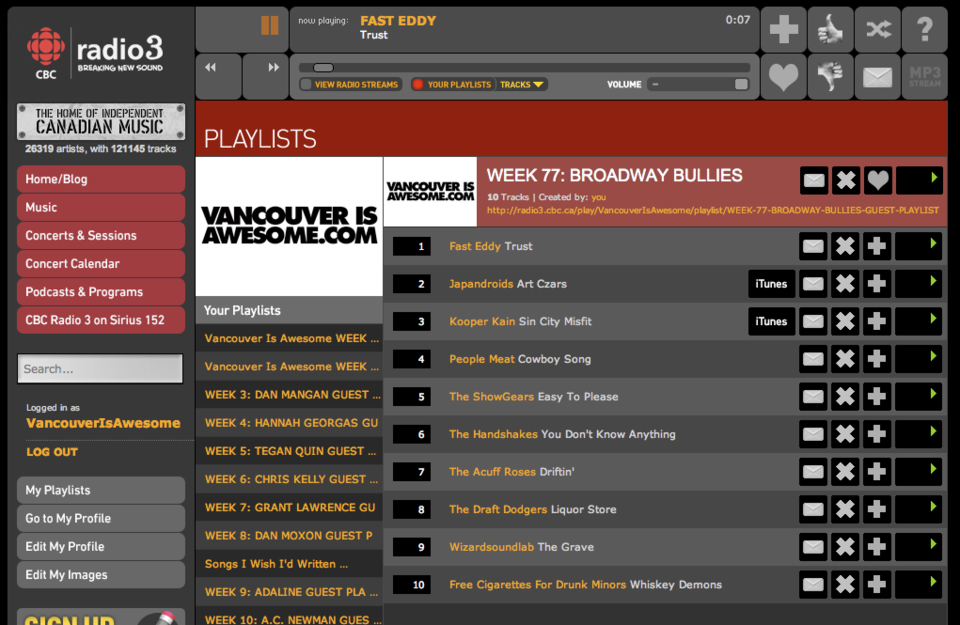Click the heart icon on the Week 77 playlist

click(x=877, y=180)
